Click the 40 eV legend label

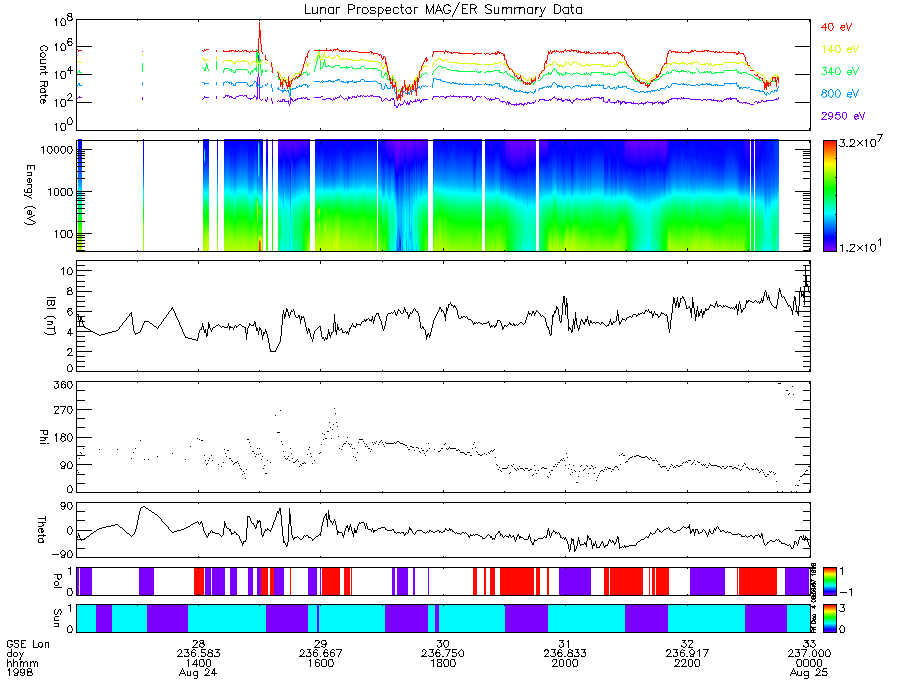[x=836, y=27]
